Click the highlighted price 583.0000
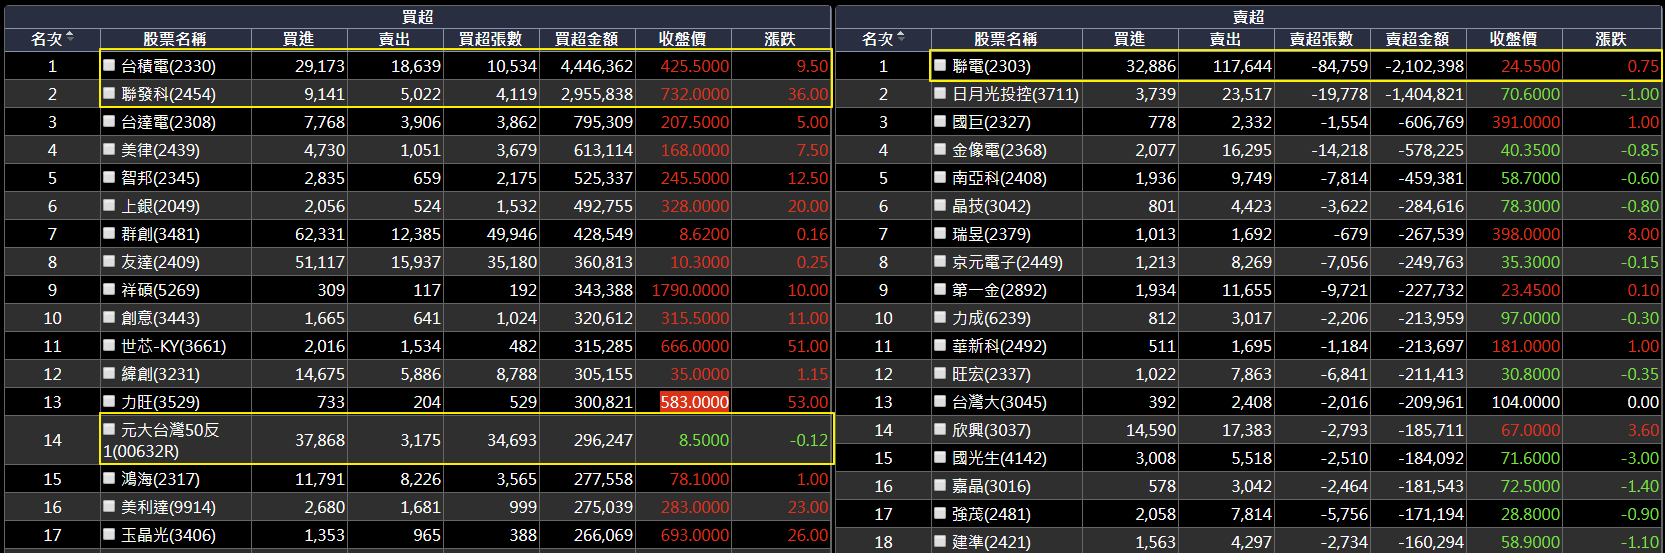The height and width of the screenshot is (553, 1665). (x=694, y=402)
